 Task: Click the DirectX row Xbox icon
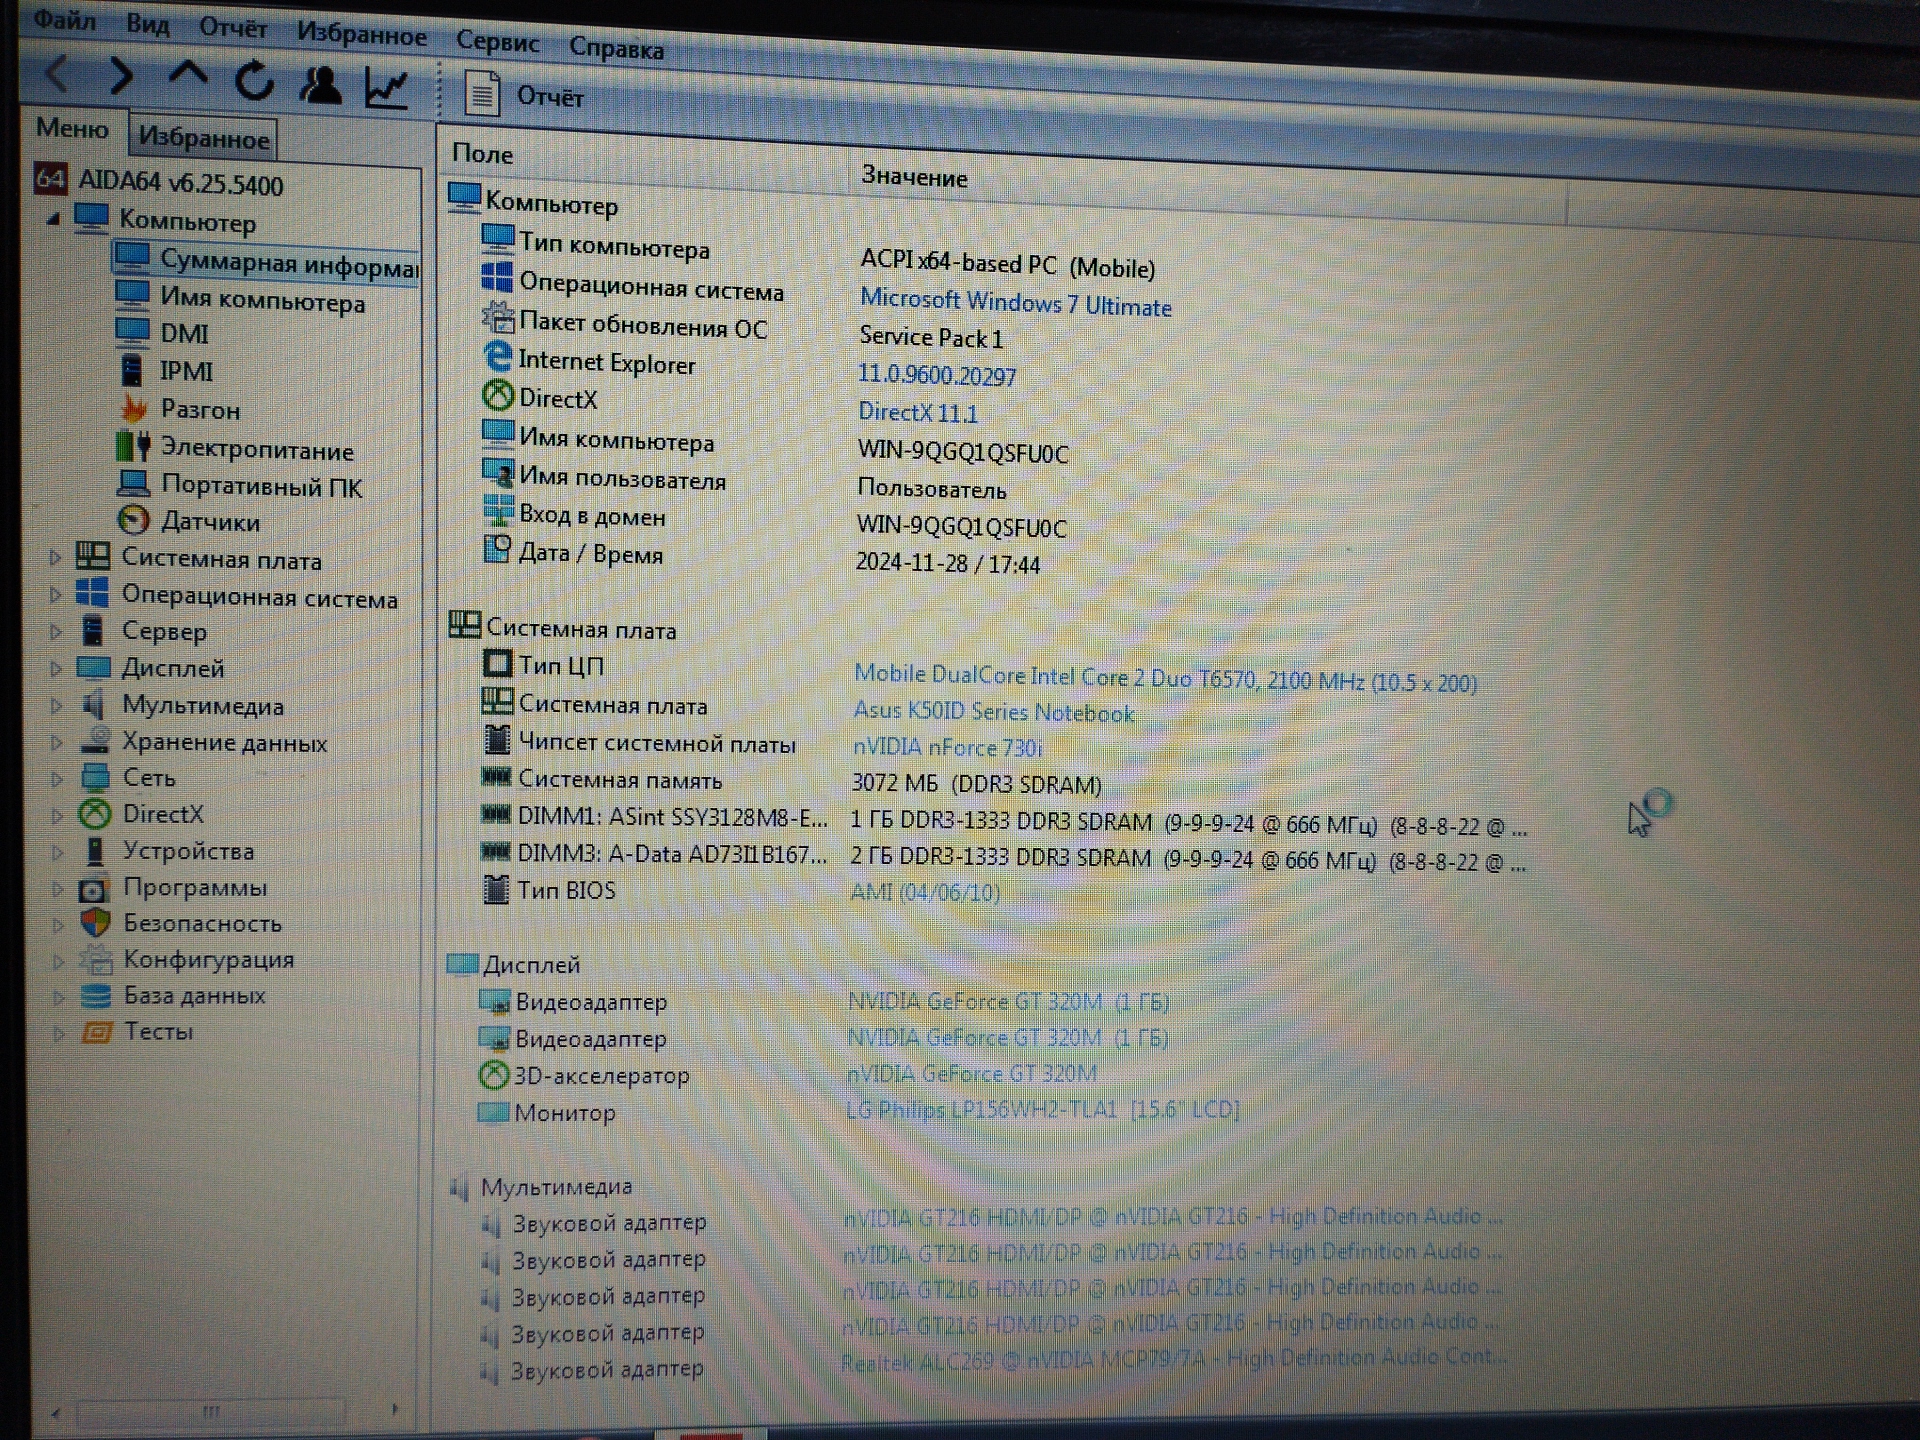pyautogui.click(x=497, y=396)
